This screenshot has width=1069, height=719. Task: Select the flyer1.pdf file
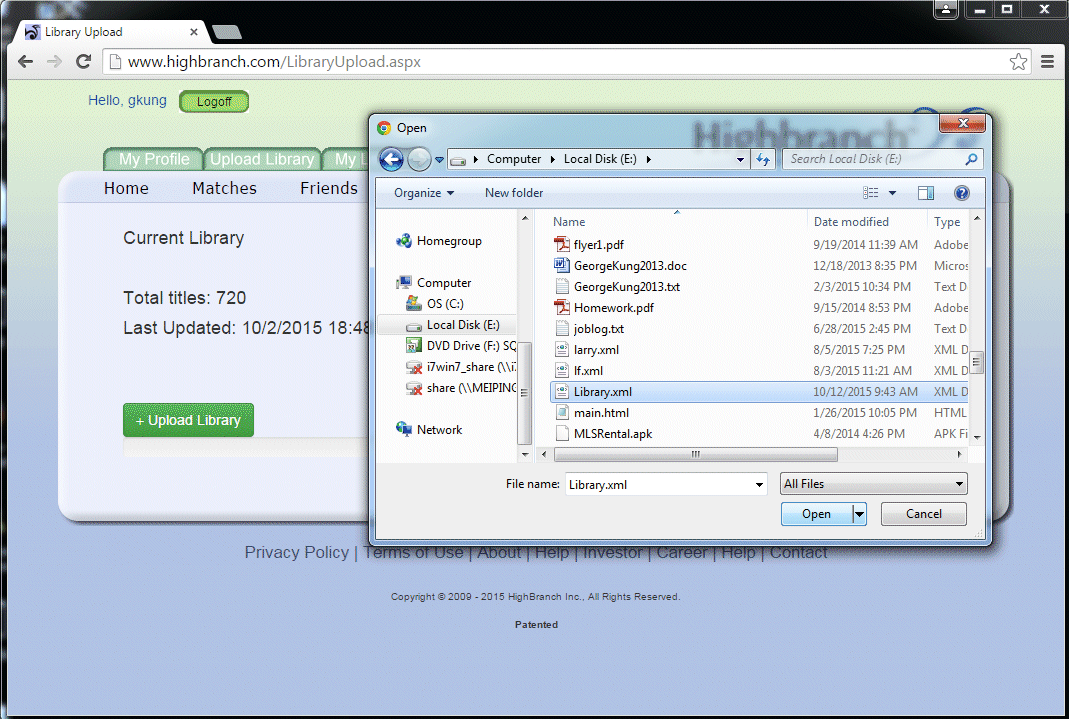coord(598,244)
